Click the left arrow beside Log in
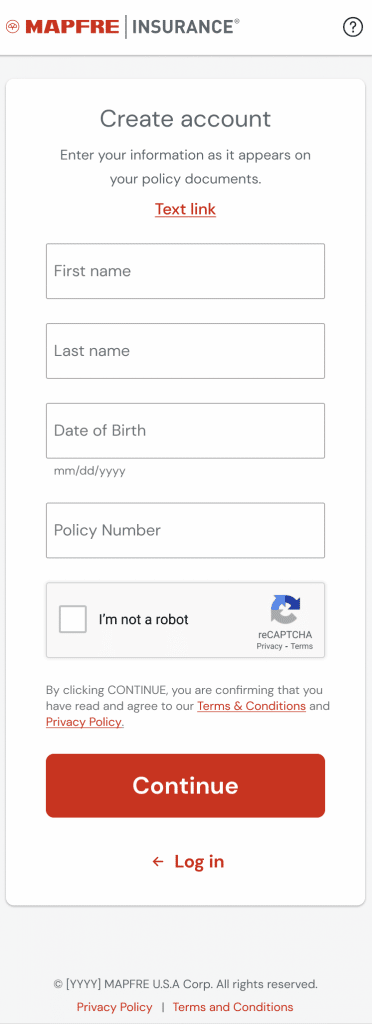This screenshot has height=1024, width=372. (158, 862)
